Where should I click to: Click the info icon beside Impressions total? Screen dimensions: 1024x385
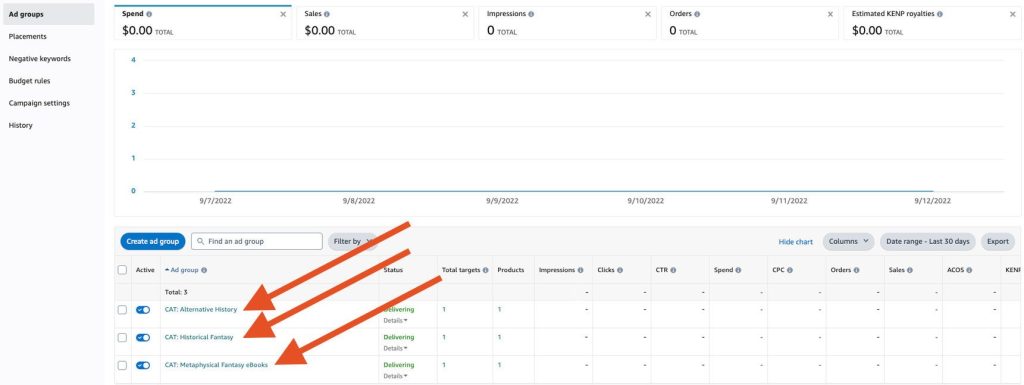tap(531, 14)
